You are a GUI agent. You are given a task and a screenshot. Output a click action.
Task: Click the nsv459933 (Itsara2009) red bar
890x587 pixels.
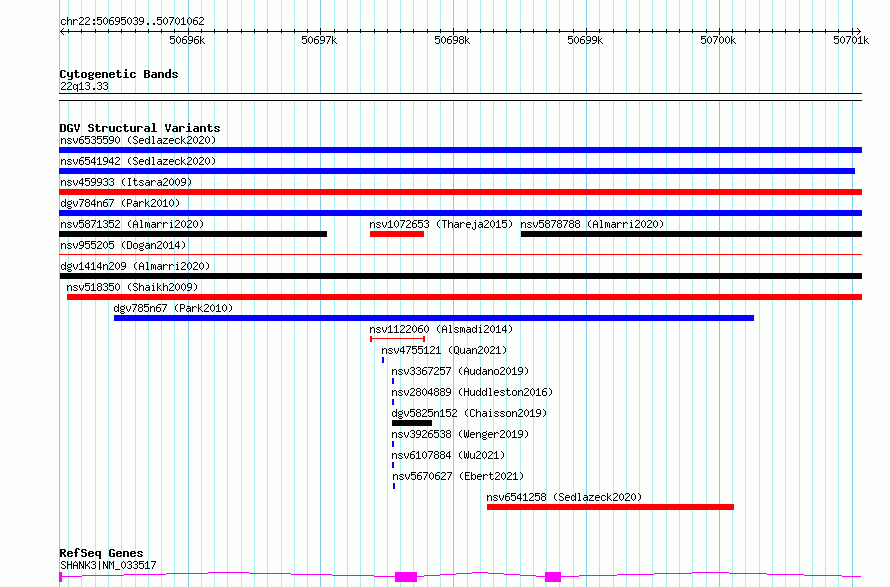pyautogui.click(x=460, y=192)
